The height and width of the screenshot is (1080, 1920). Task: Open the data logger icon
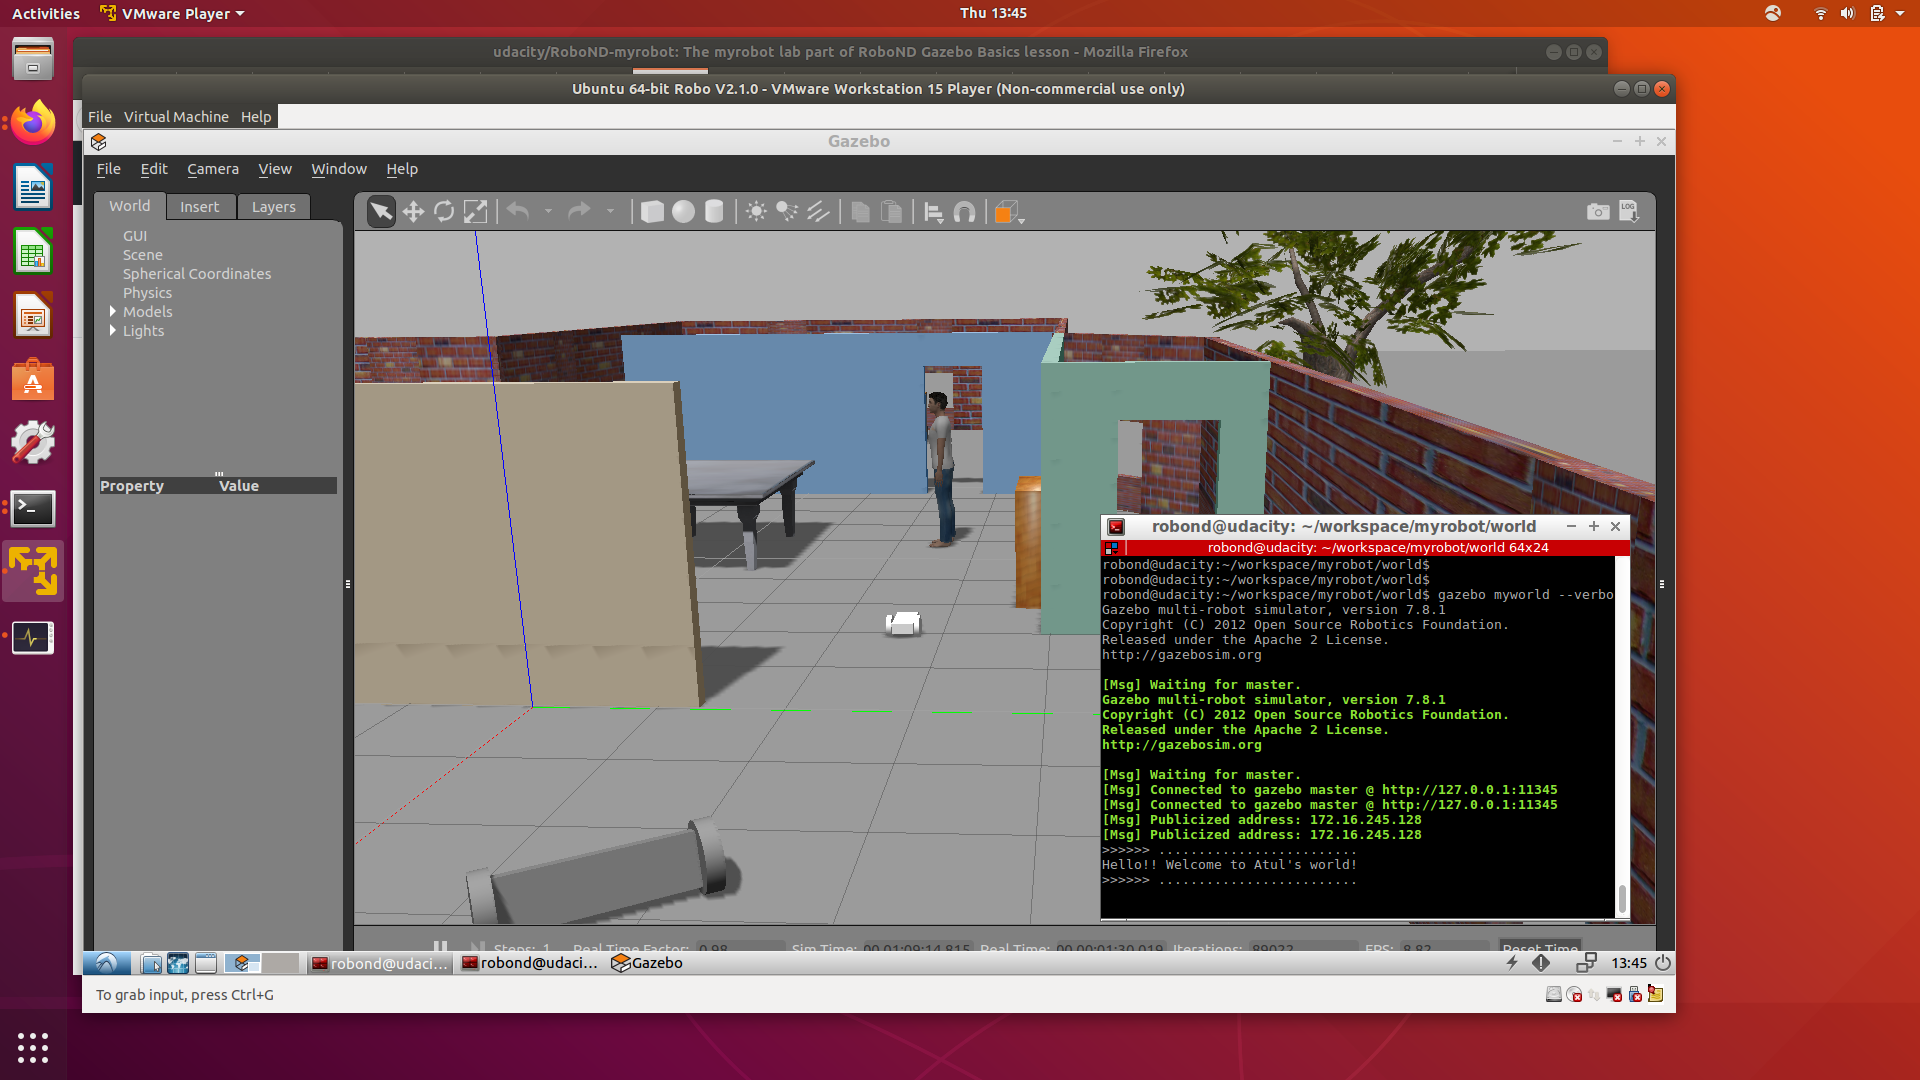1629,212
